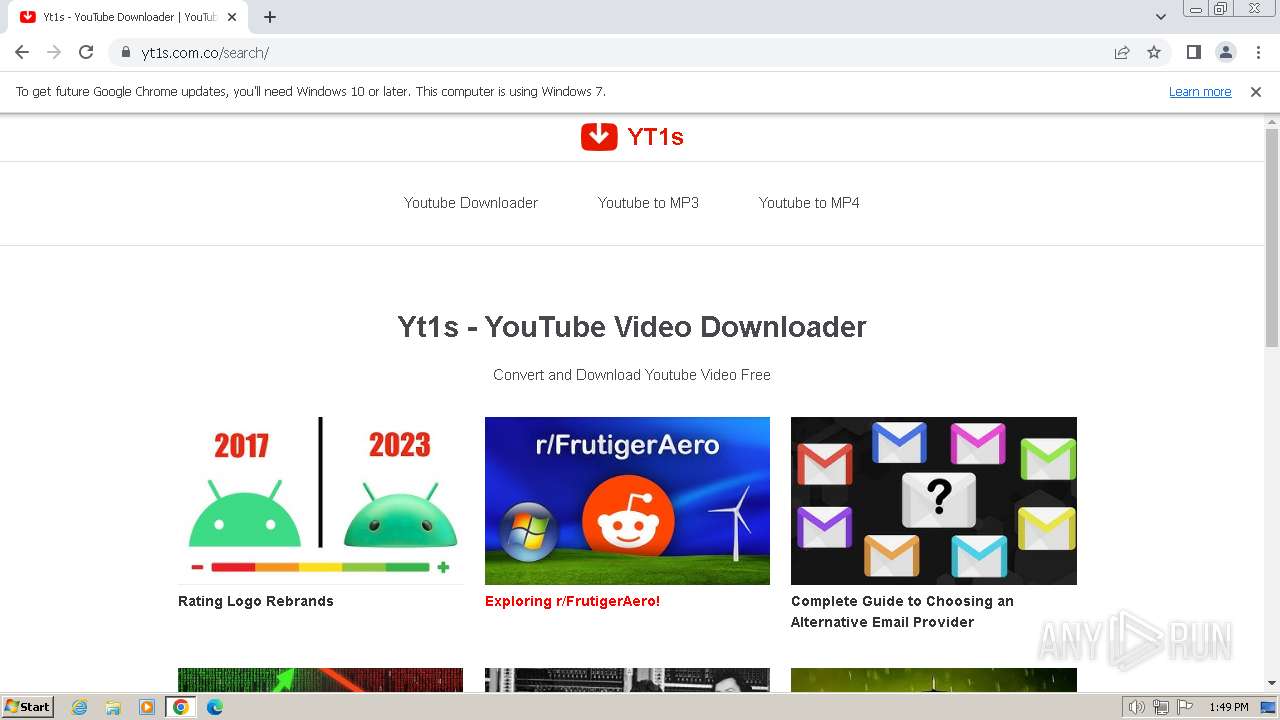Click the Chrome taskbar icon
1280x720 pixels.
[x=180, y=707]
